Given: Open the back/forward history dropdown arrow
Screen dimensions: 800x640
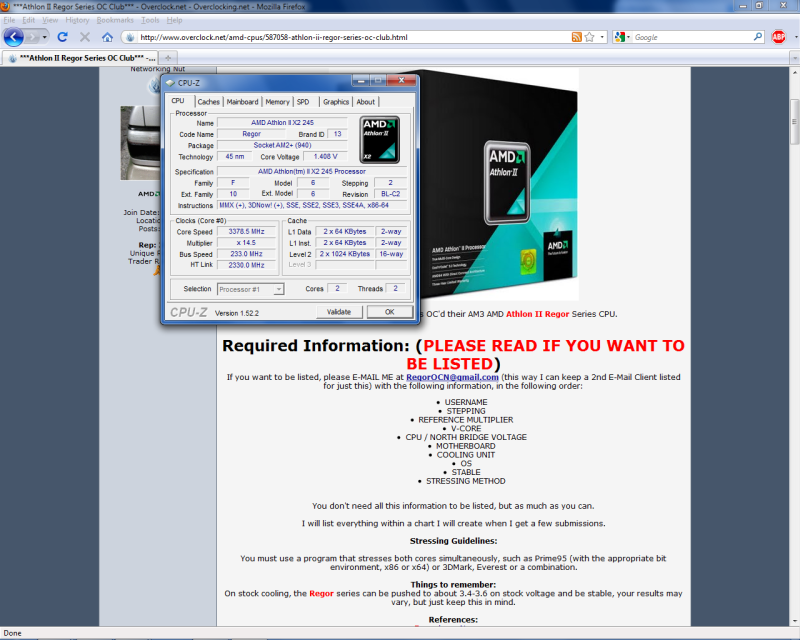Looking at the screenshot, I should [45, 37].
